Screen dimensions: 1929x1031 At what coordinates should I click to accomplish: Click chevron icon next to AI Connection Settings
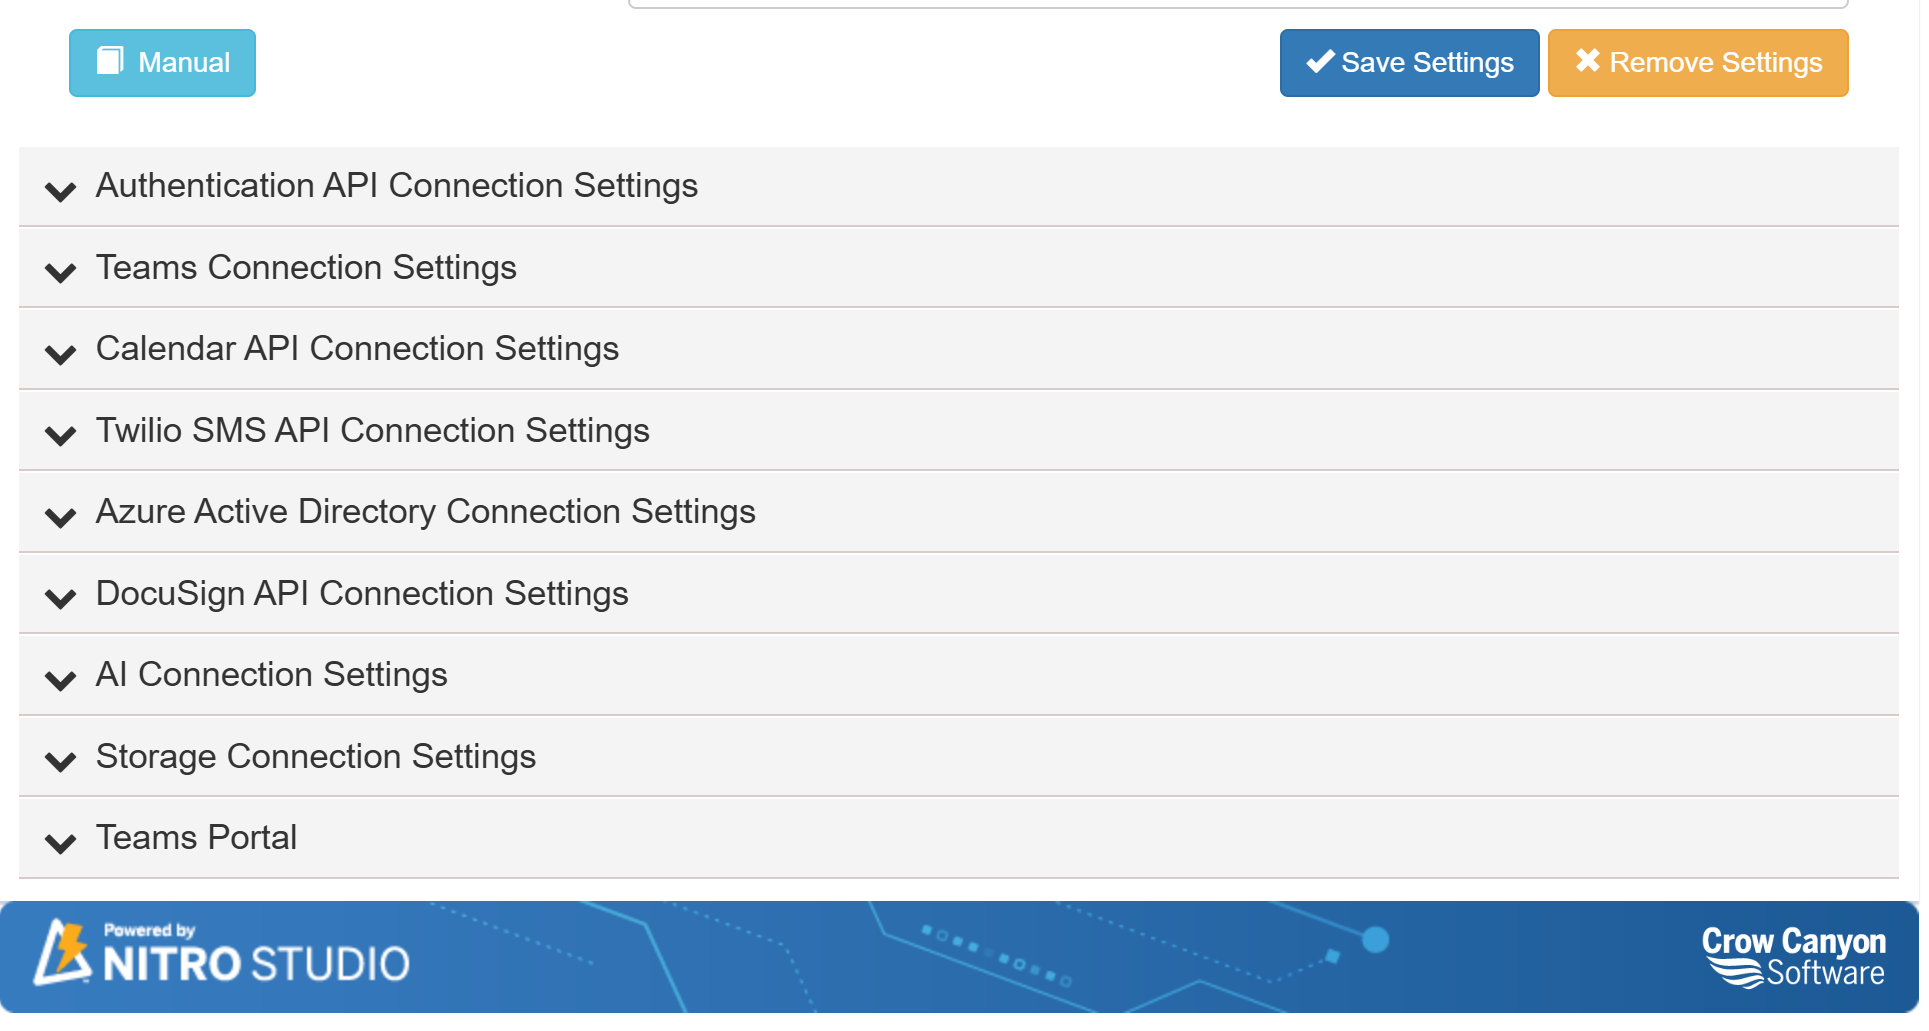coord(61,680)
